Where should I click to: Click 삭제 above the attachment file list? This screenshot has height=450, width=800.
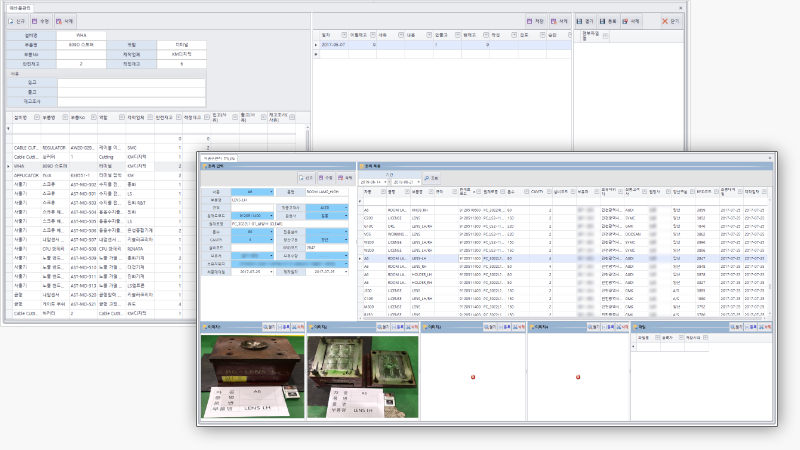[x=631, y=21]
